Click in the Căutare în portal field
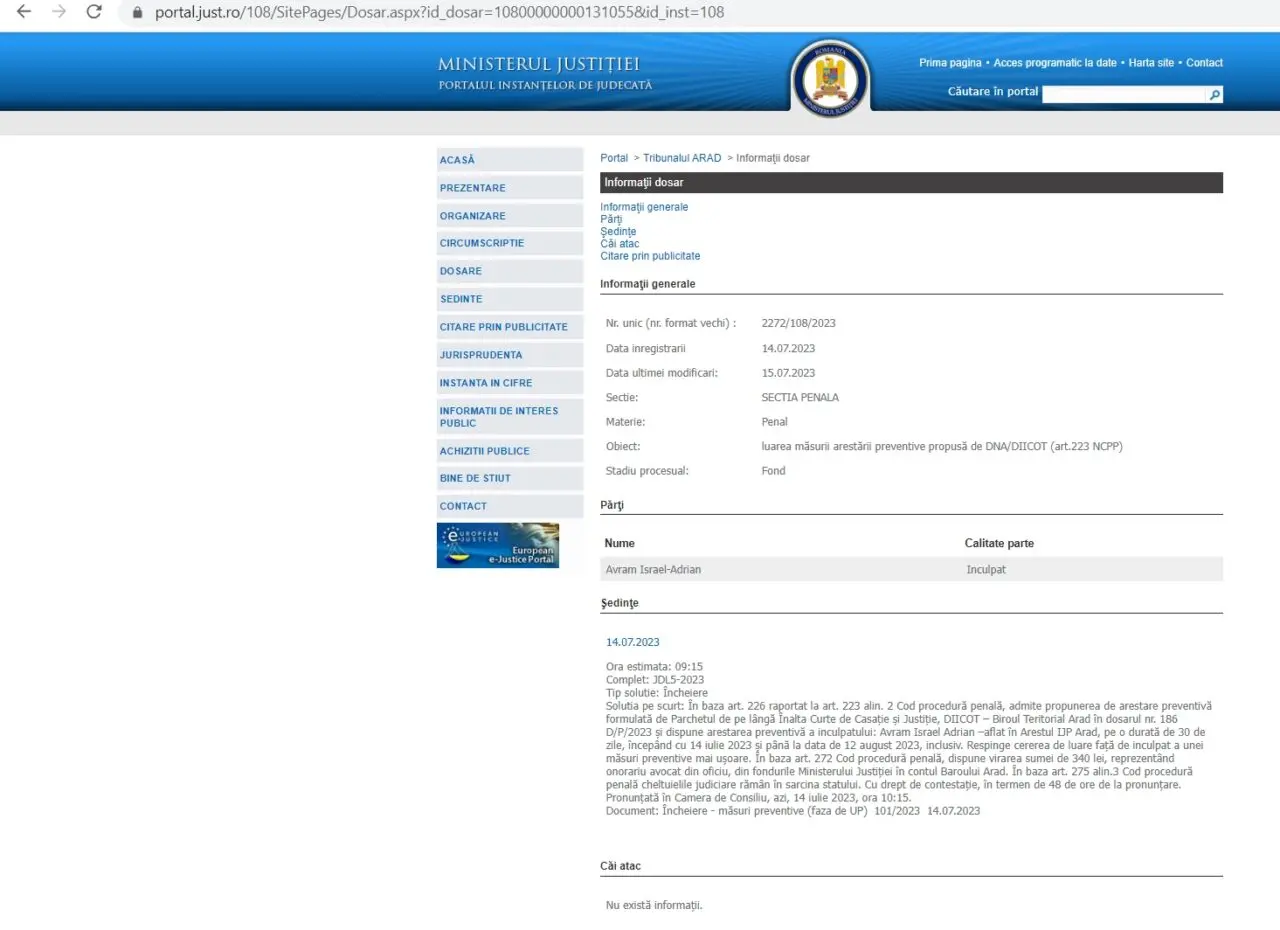Viewport: 1280px width, 930px height. point(1123,95)
